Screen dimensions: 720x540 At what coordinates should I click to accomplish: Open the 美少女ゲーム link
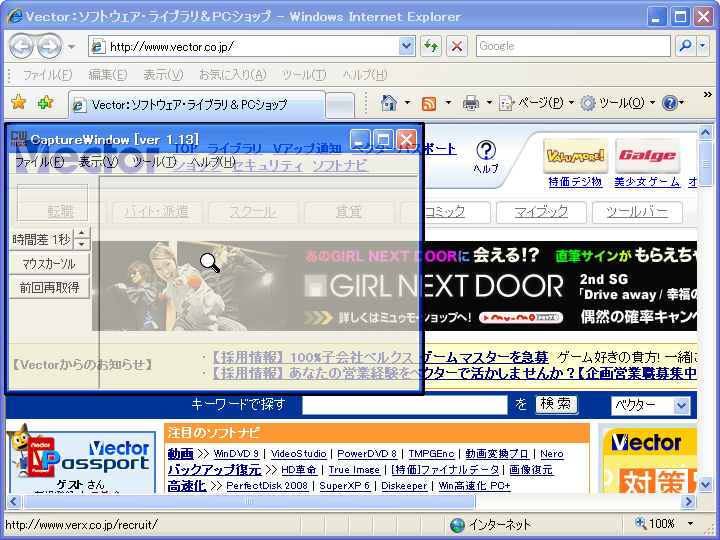pos(647,182)
